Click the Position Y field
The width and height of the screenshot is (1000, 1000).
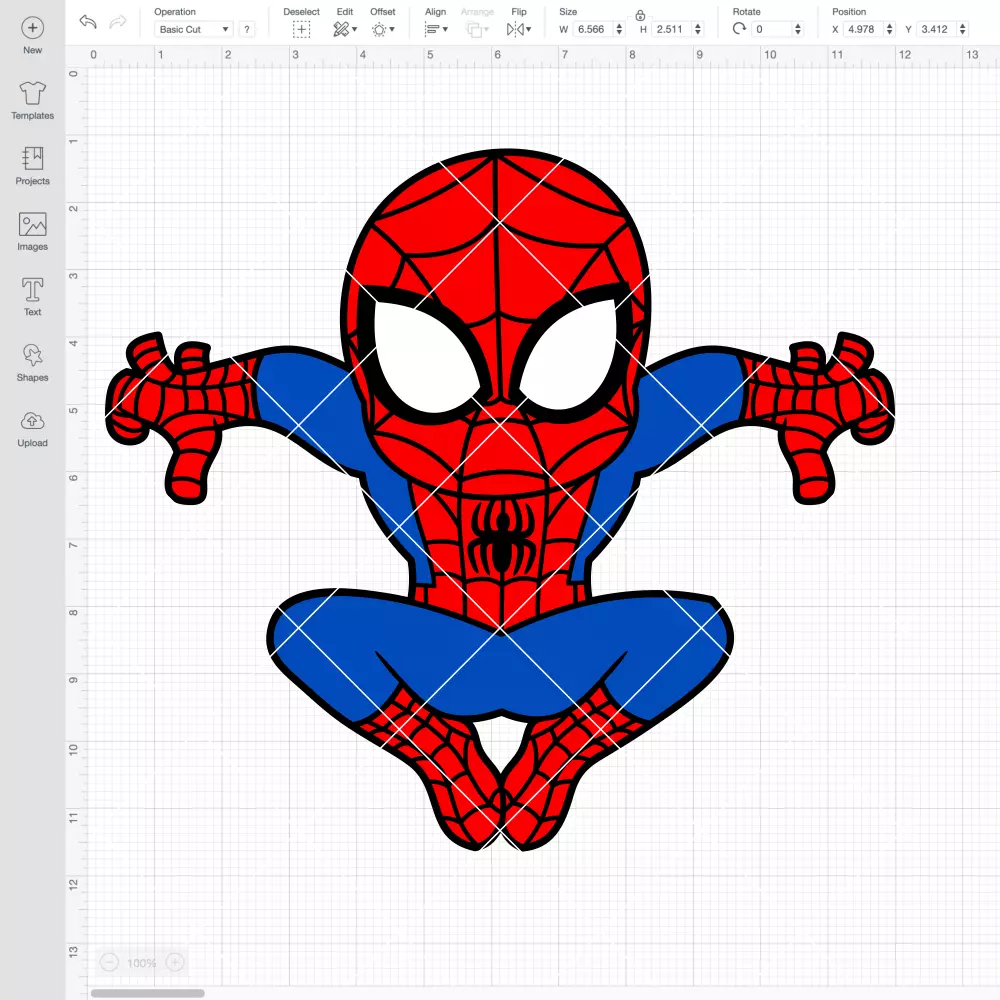point(937,29)
